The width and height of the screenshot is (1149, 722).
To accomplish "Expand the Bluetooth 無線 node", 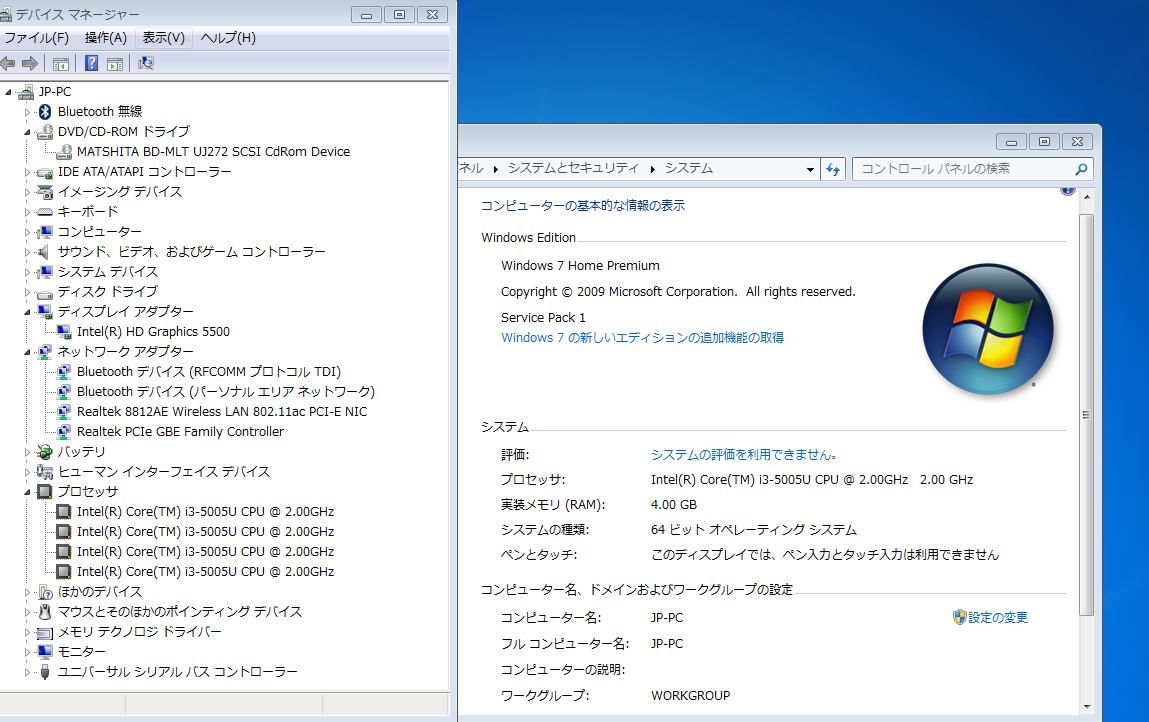I will pyautogui.click(x=28, y=112).
